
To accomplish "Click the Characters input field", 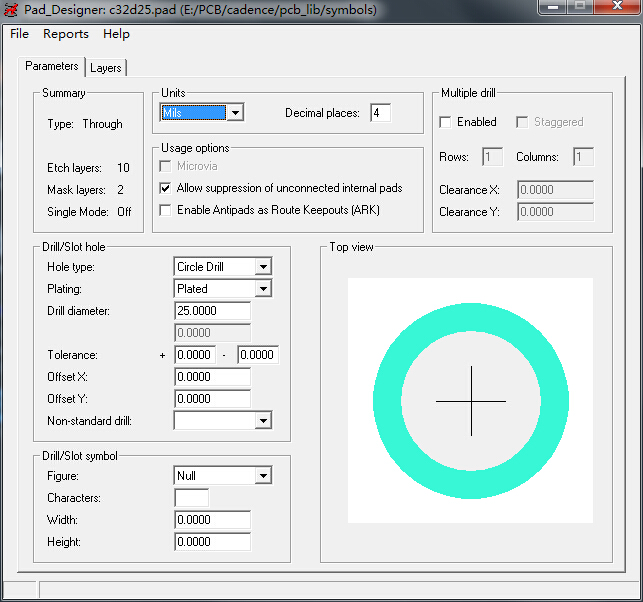I will coord(192,498).
